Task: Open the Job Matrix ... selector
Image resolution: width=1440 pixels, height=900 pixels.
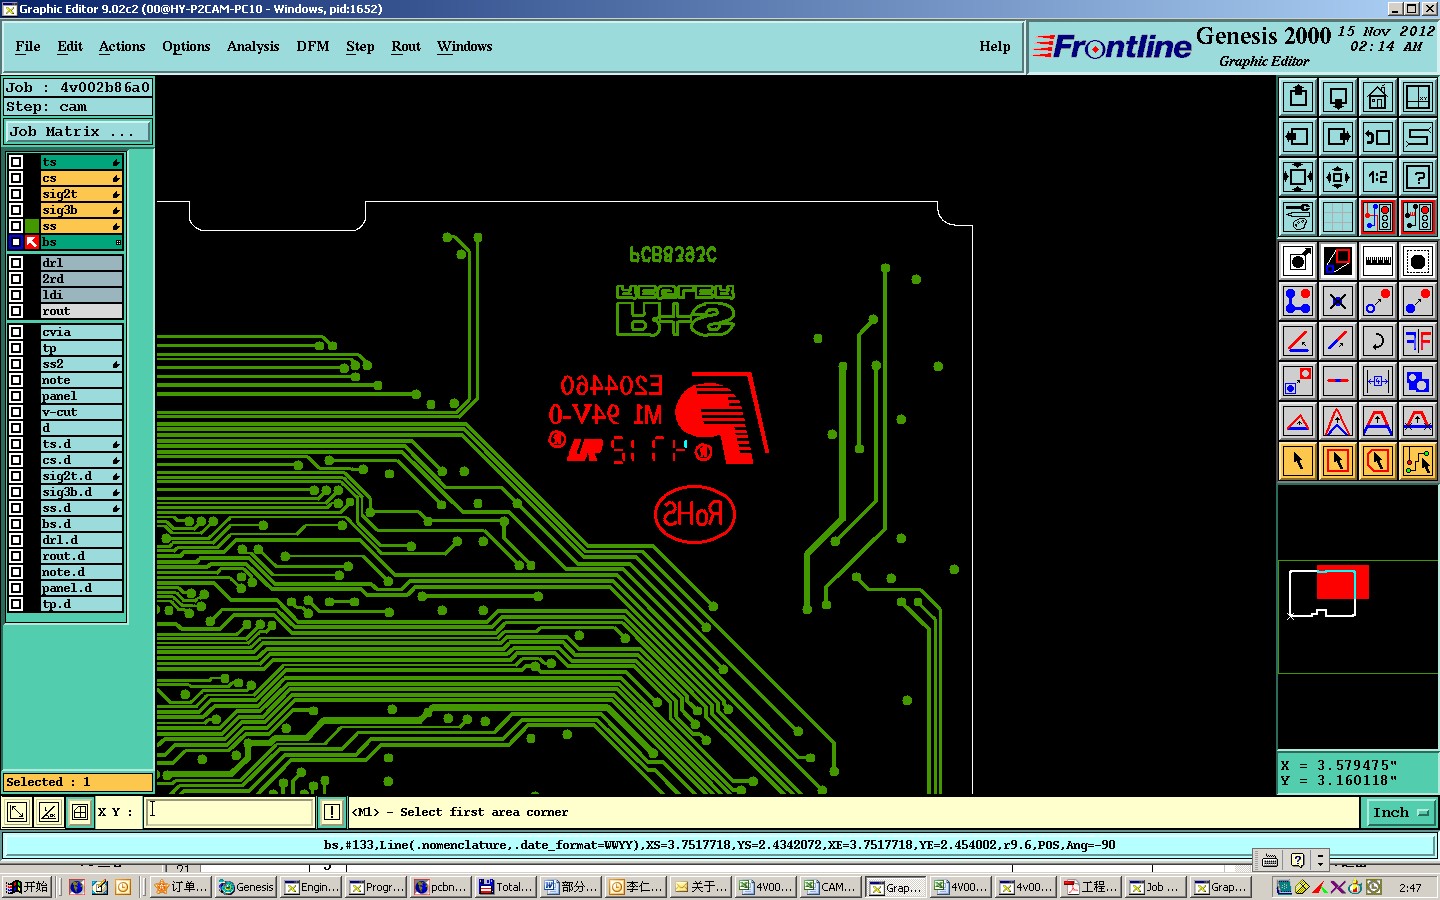Action: 78,131
